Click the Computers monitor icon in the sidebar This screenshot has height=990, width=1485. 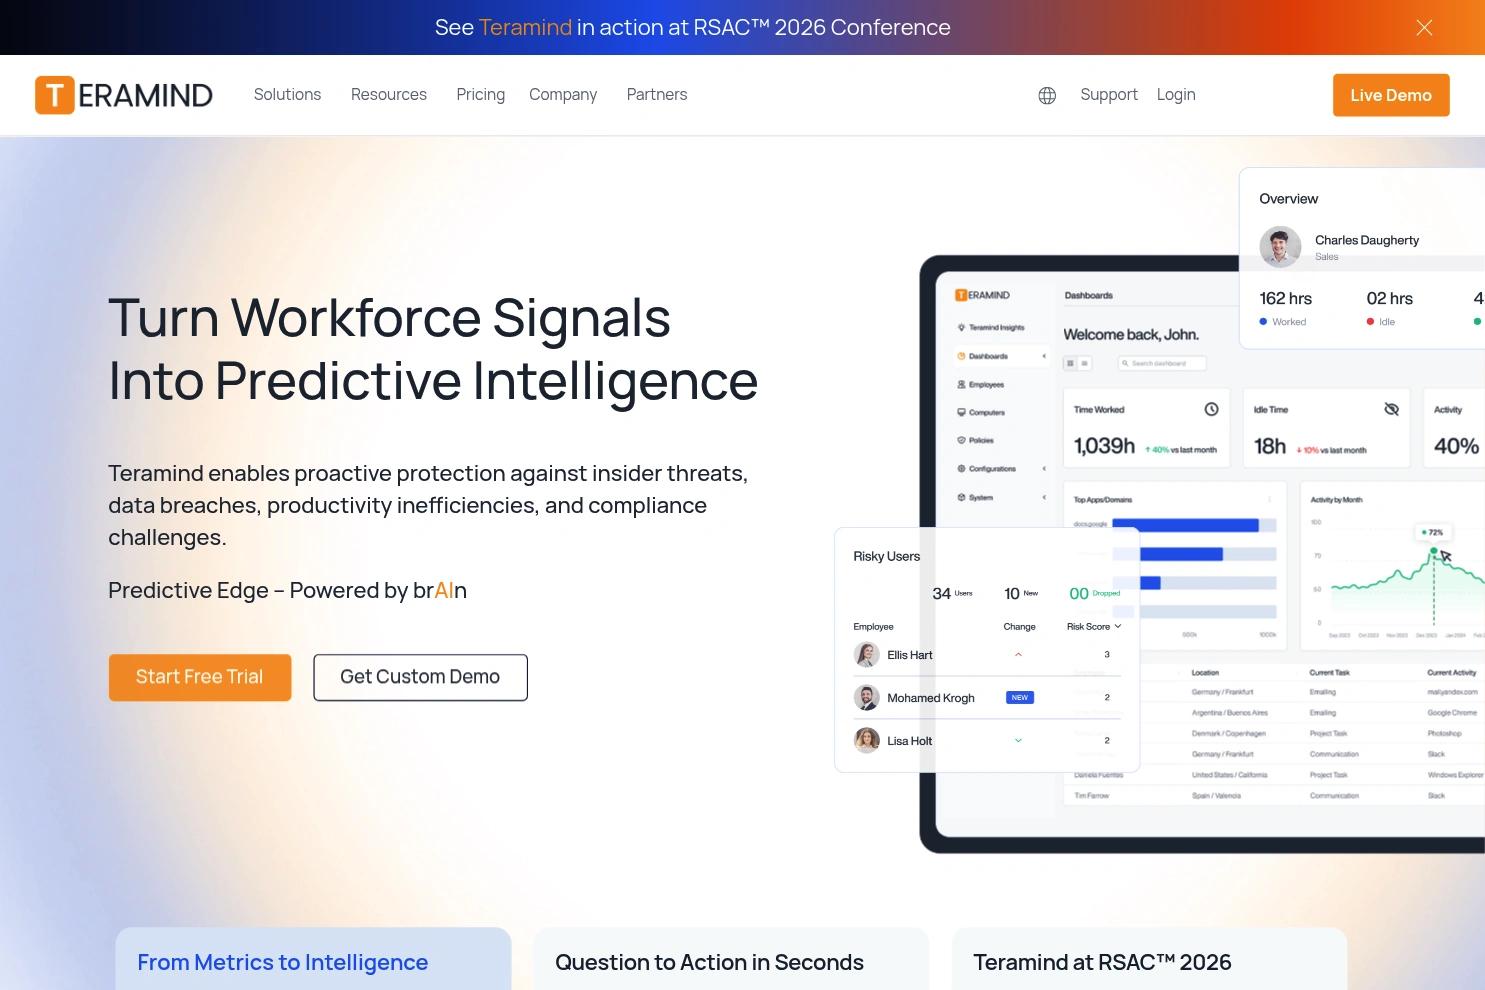[961, 412]
